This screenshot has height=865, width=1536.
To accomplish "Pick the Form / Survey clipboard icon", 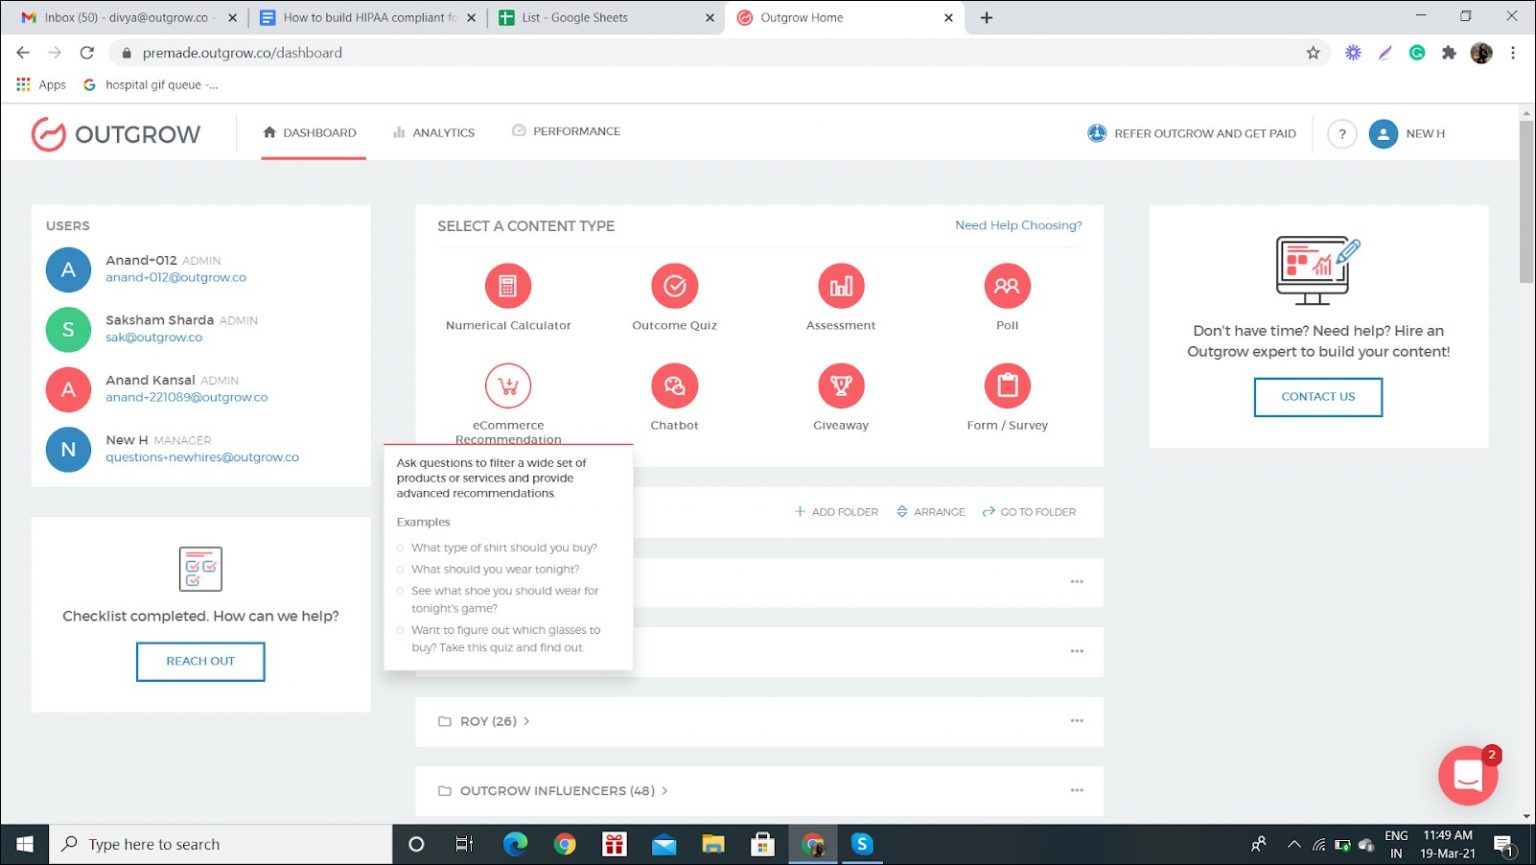I will (x=1007, y=386).
